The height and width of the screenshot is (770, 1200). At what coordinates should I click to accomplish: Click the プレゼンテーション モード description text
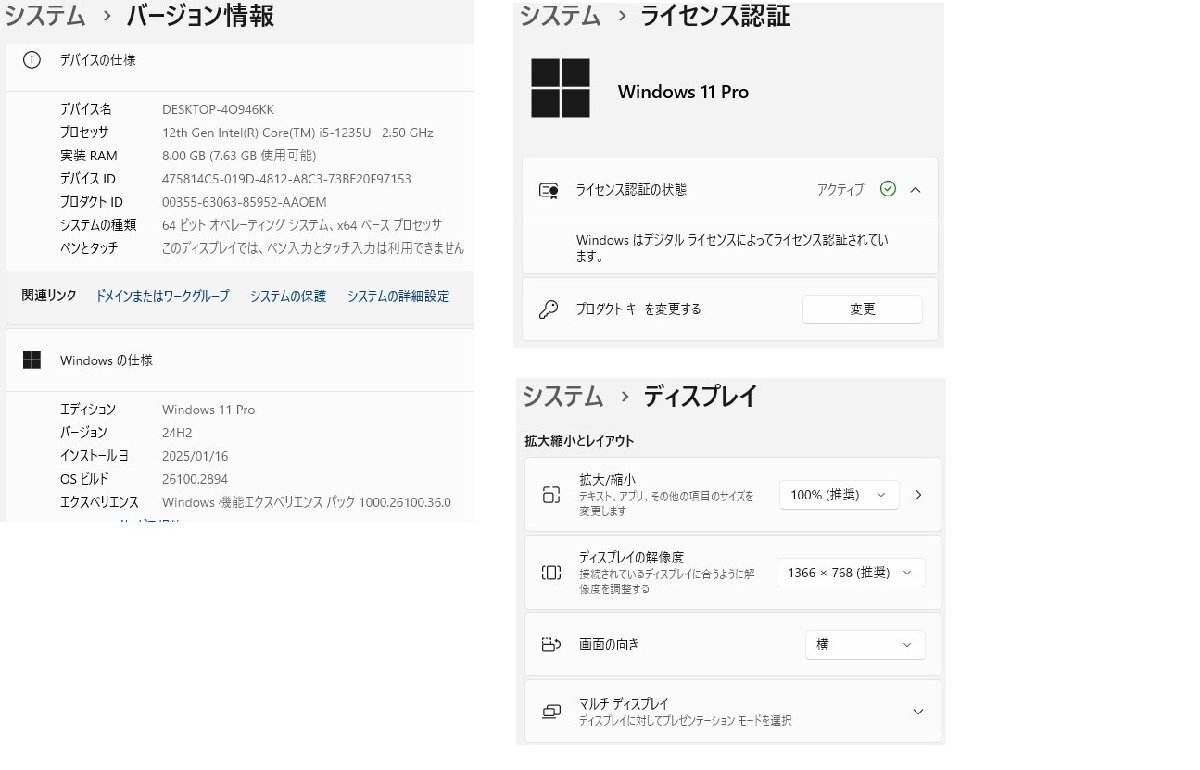(685, 720)
